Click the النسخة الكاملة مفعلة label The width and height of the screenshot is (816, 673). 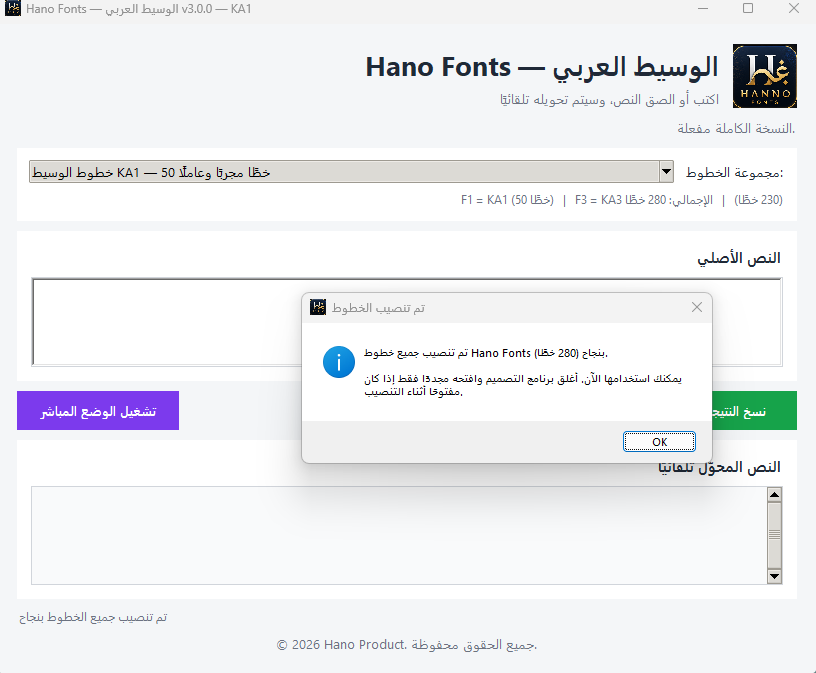click(736, 129)
